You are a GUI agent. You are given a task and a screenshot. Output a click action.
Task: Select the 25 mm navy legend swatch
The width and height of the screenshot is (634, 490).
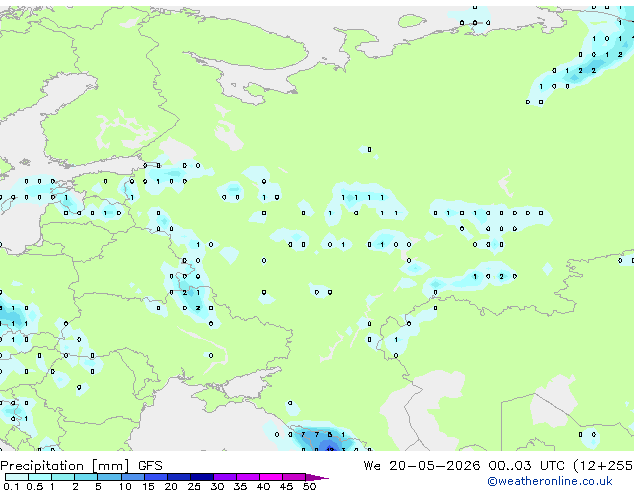point(201,477)
